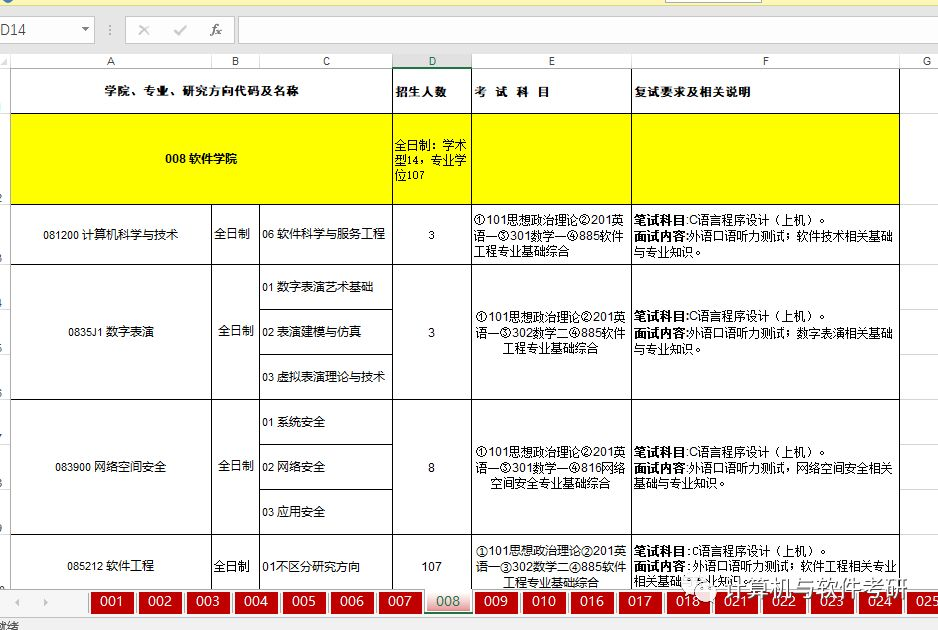This screenshot has width=938, height=630.
Task: Switch to sheet tab 016
Action: click(592, 601)
